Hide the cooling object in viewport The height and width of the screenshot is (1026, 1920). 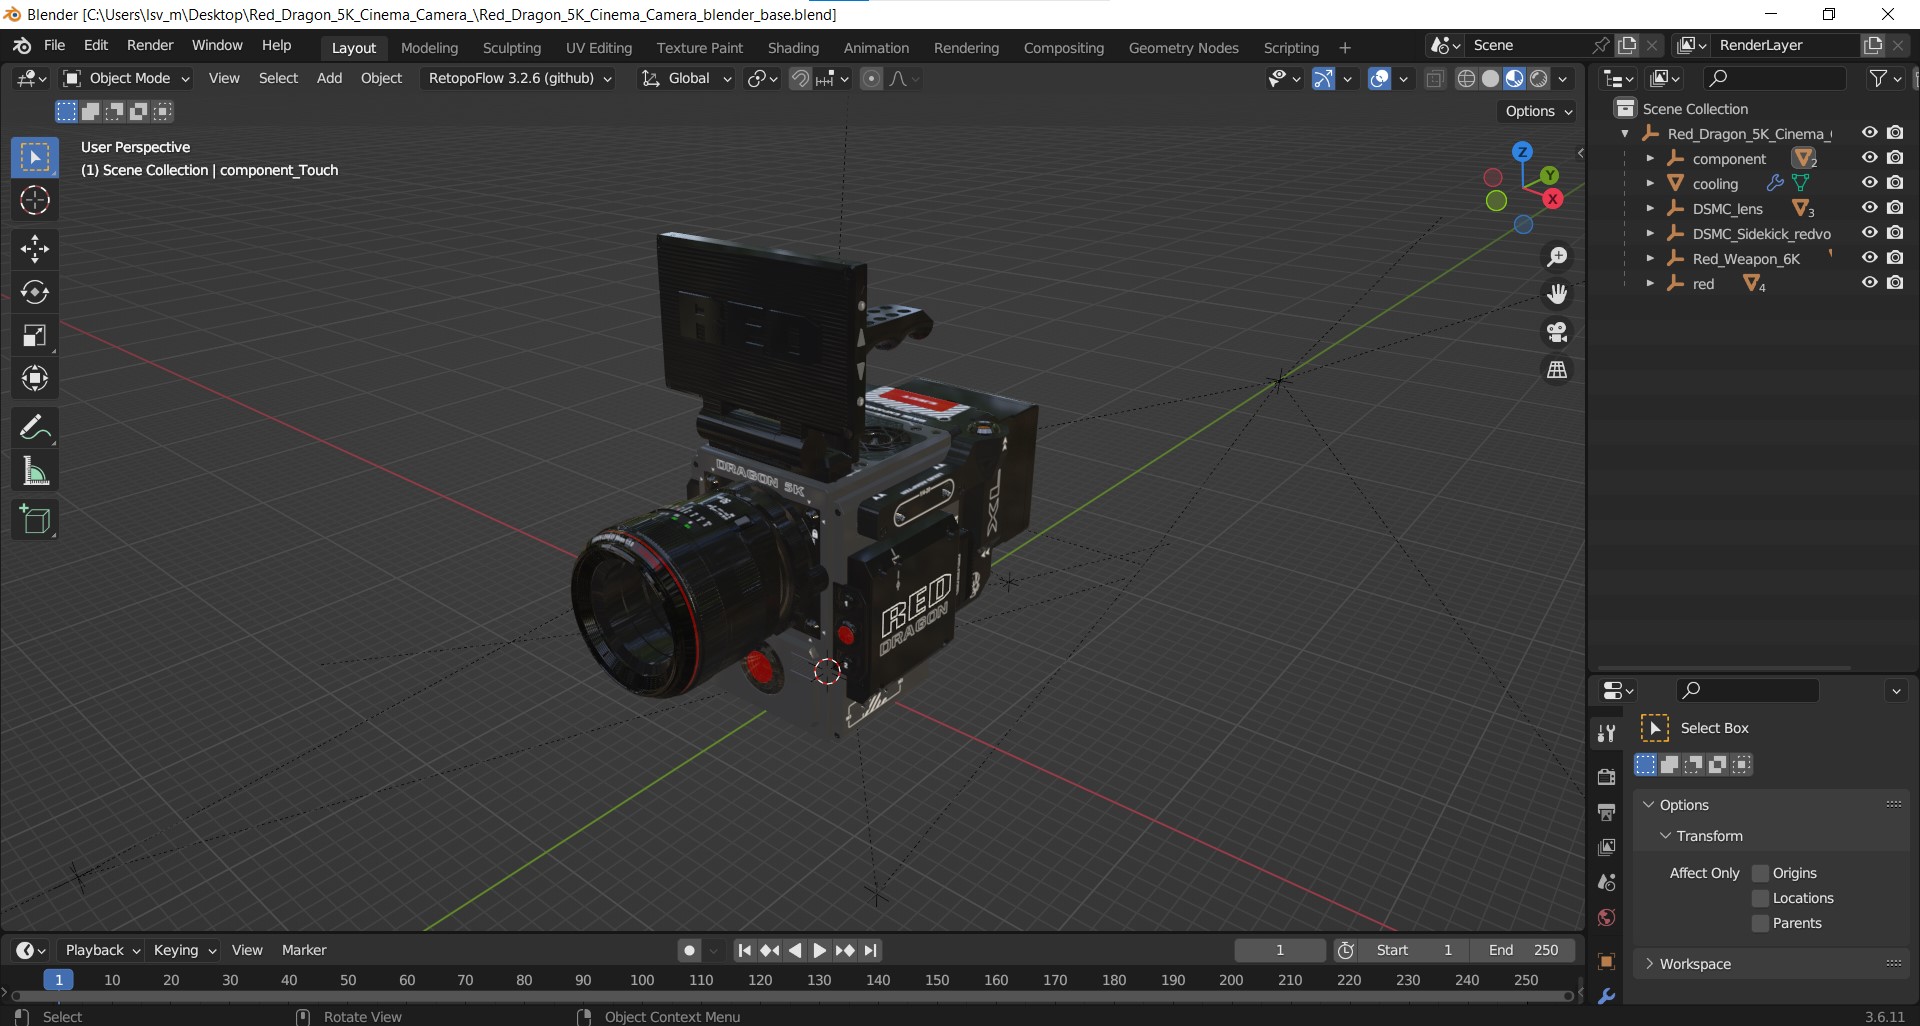point(1869,183)
